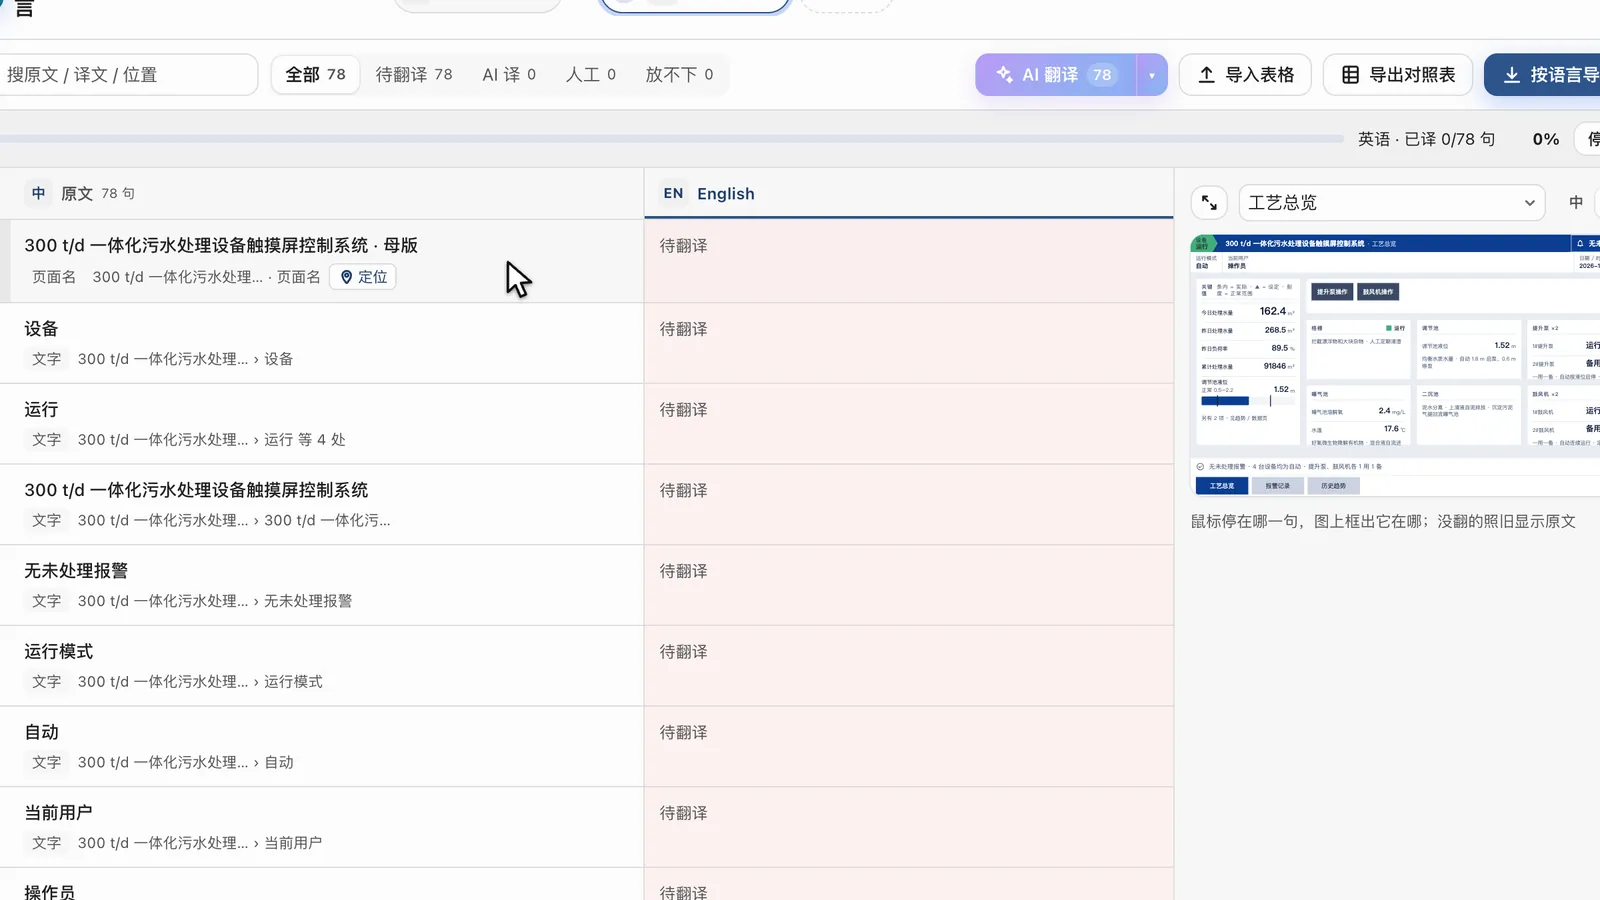Select the 待翻译 78 filter tab
The width and height of the screenshot is (1600, 900).
tap(414, 75)
